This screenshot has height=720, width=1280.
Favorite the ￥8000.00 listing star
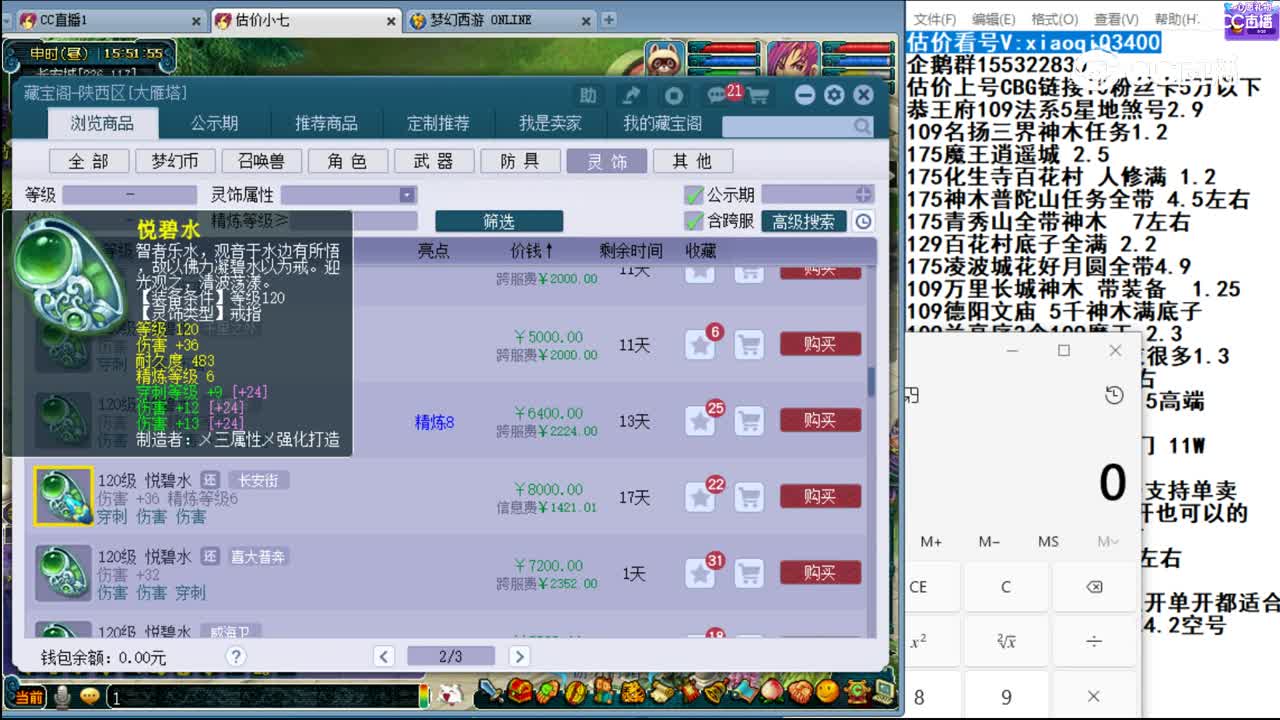click(x=700, y=497)
